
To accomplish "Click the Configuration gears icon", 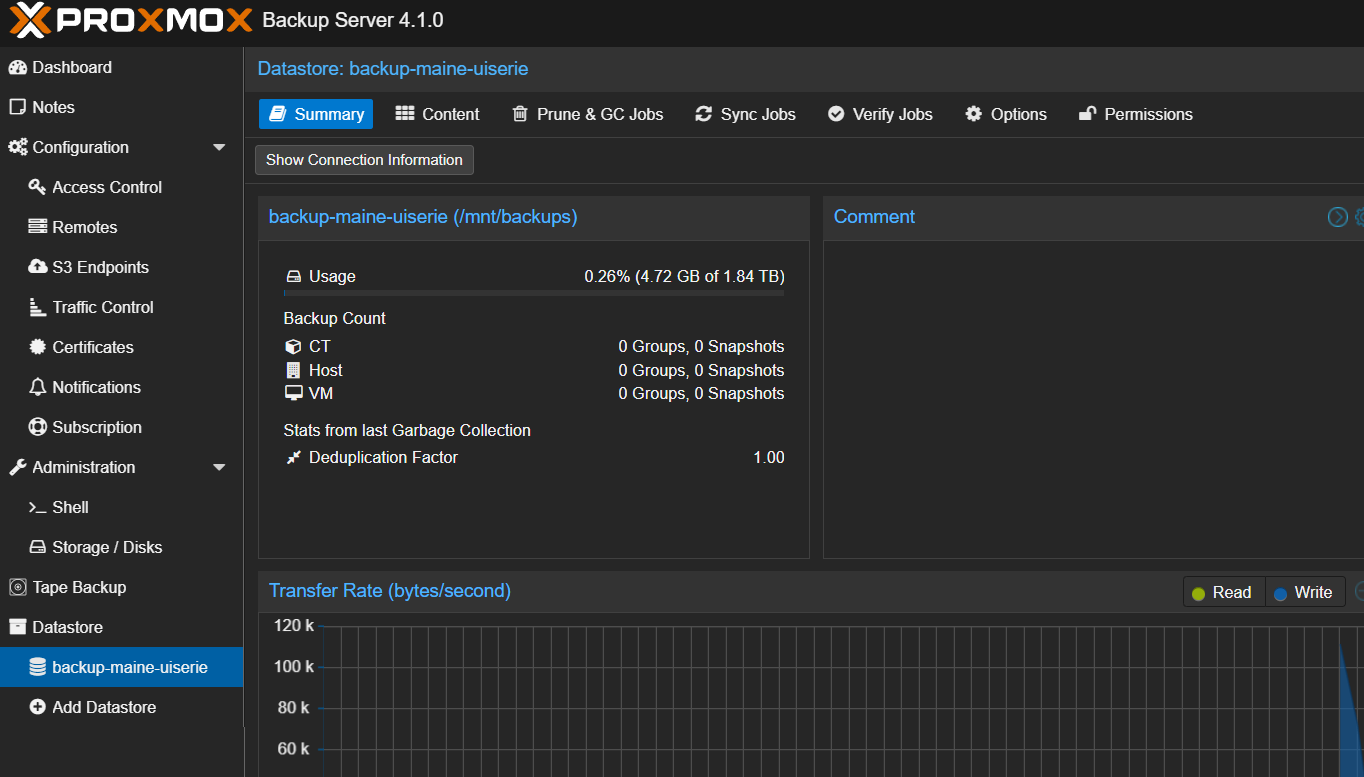I will [x=18, y=147].
